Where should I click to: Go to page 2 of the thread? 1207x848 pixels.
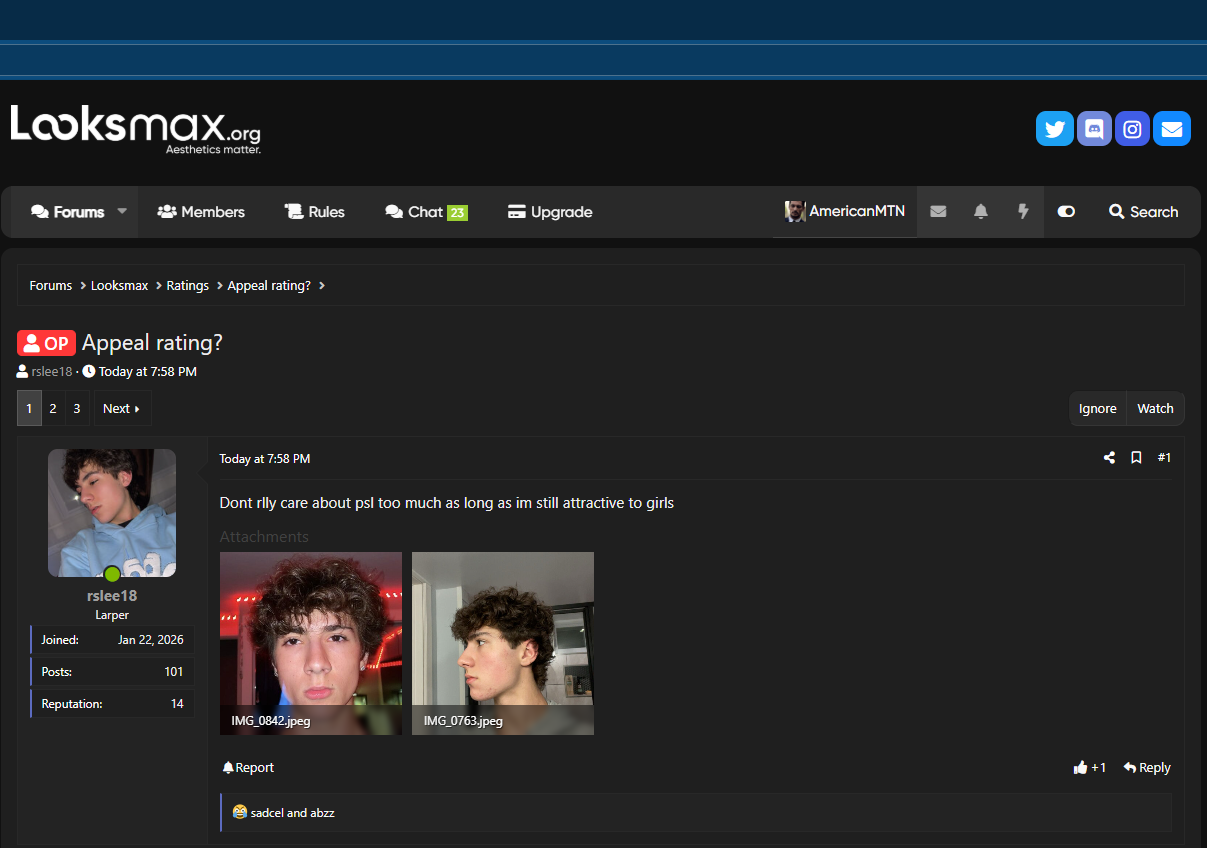53,408
